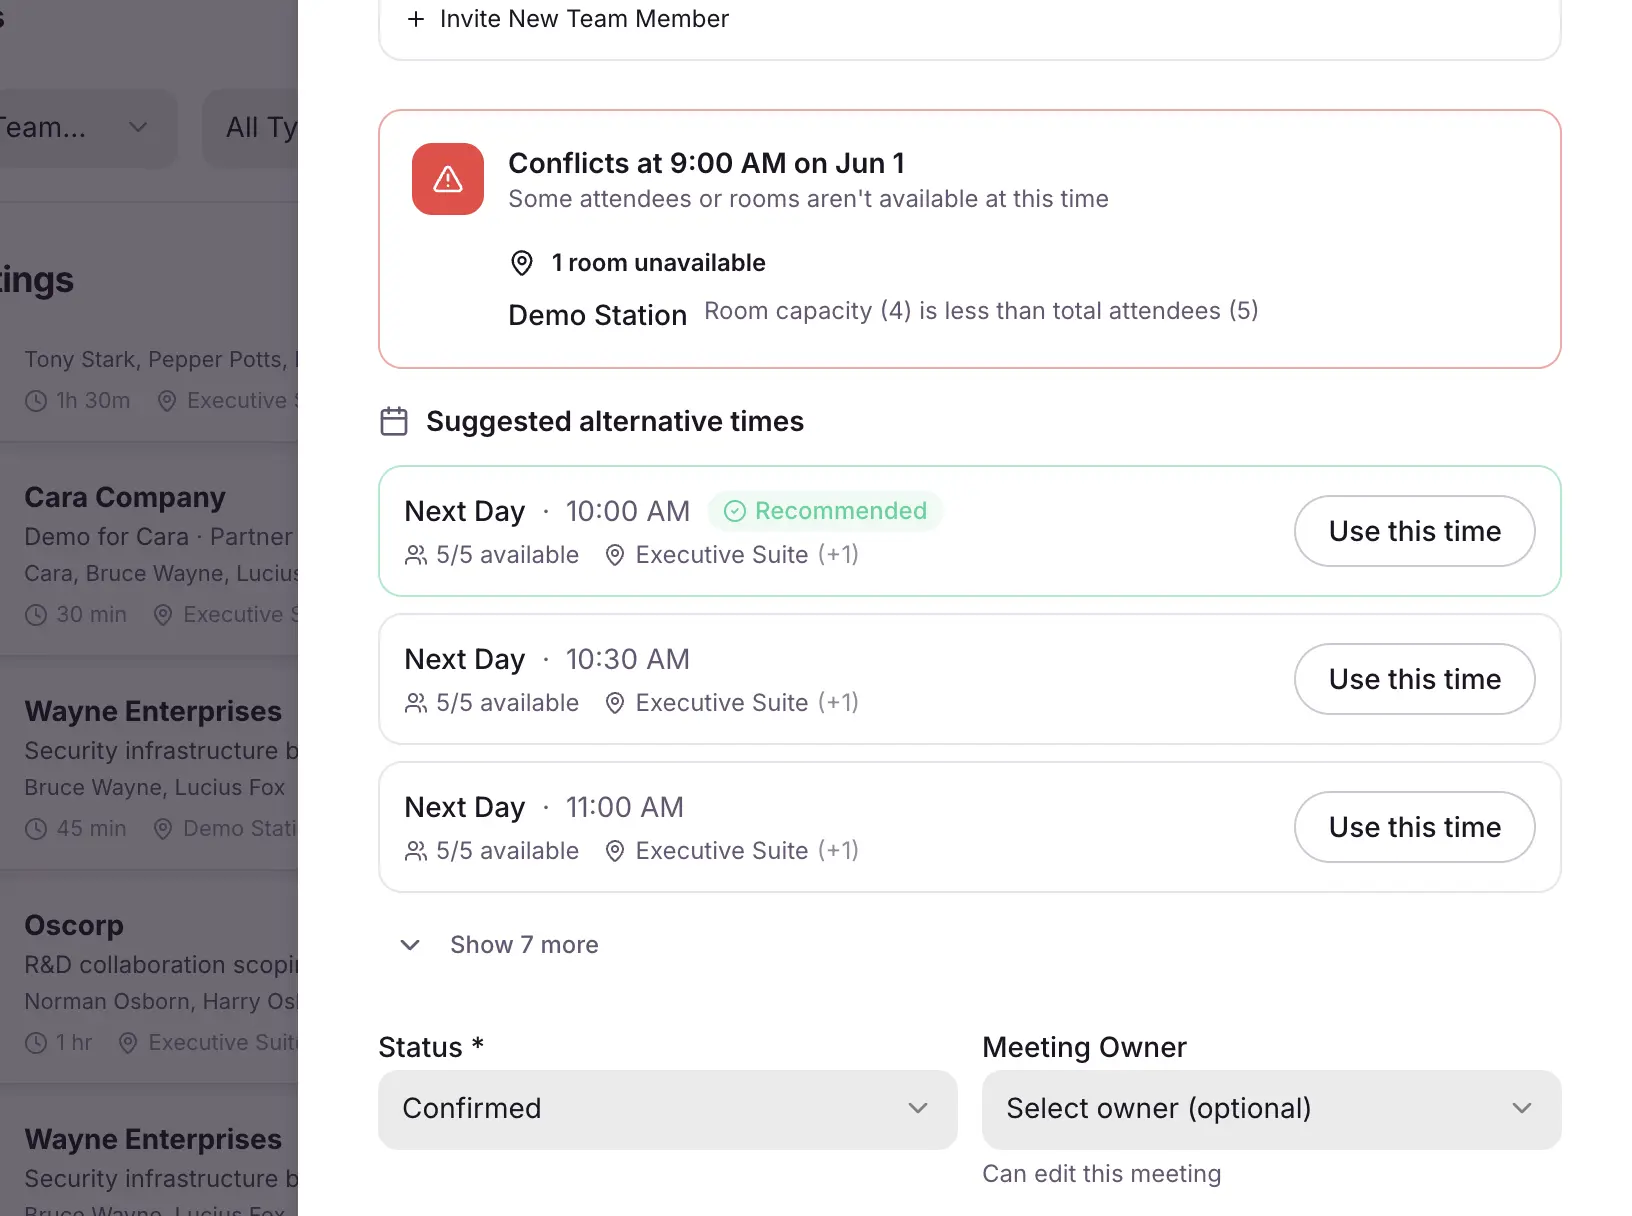Click Can edit this meeting text
Screen dimensions: 1632x1216
(1101, 1174)
